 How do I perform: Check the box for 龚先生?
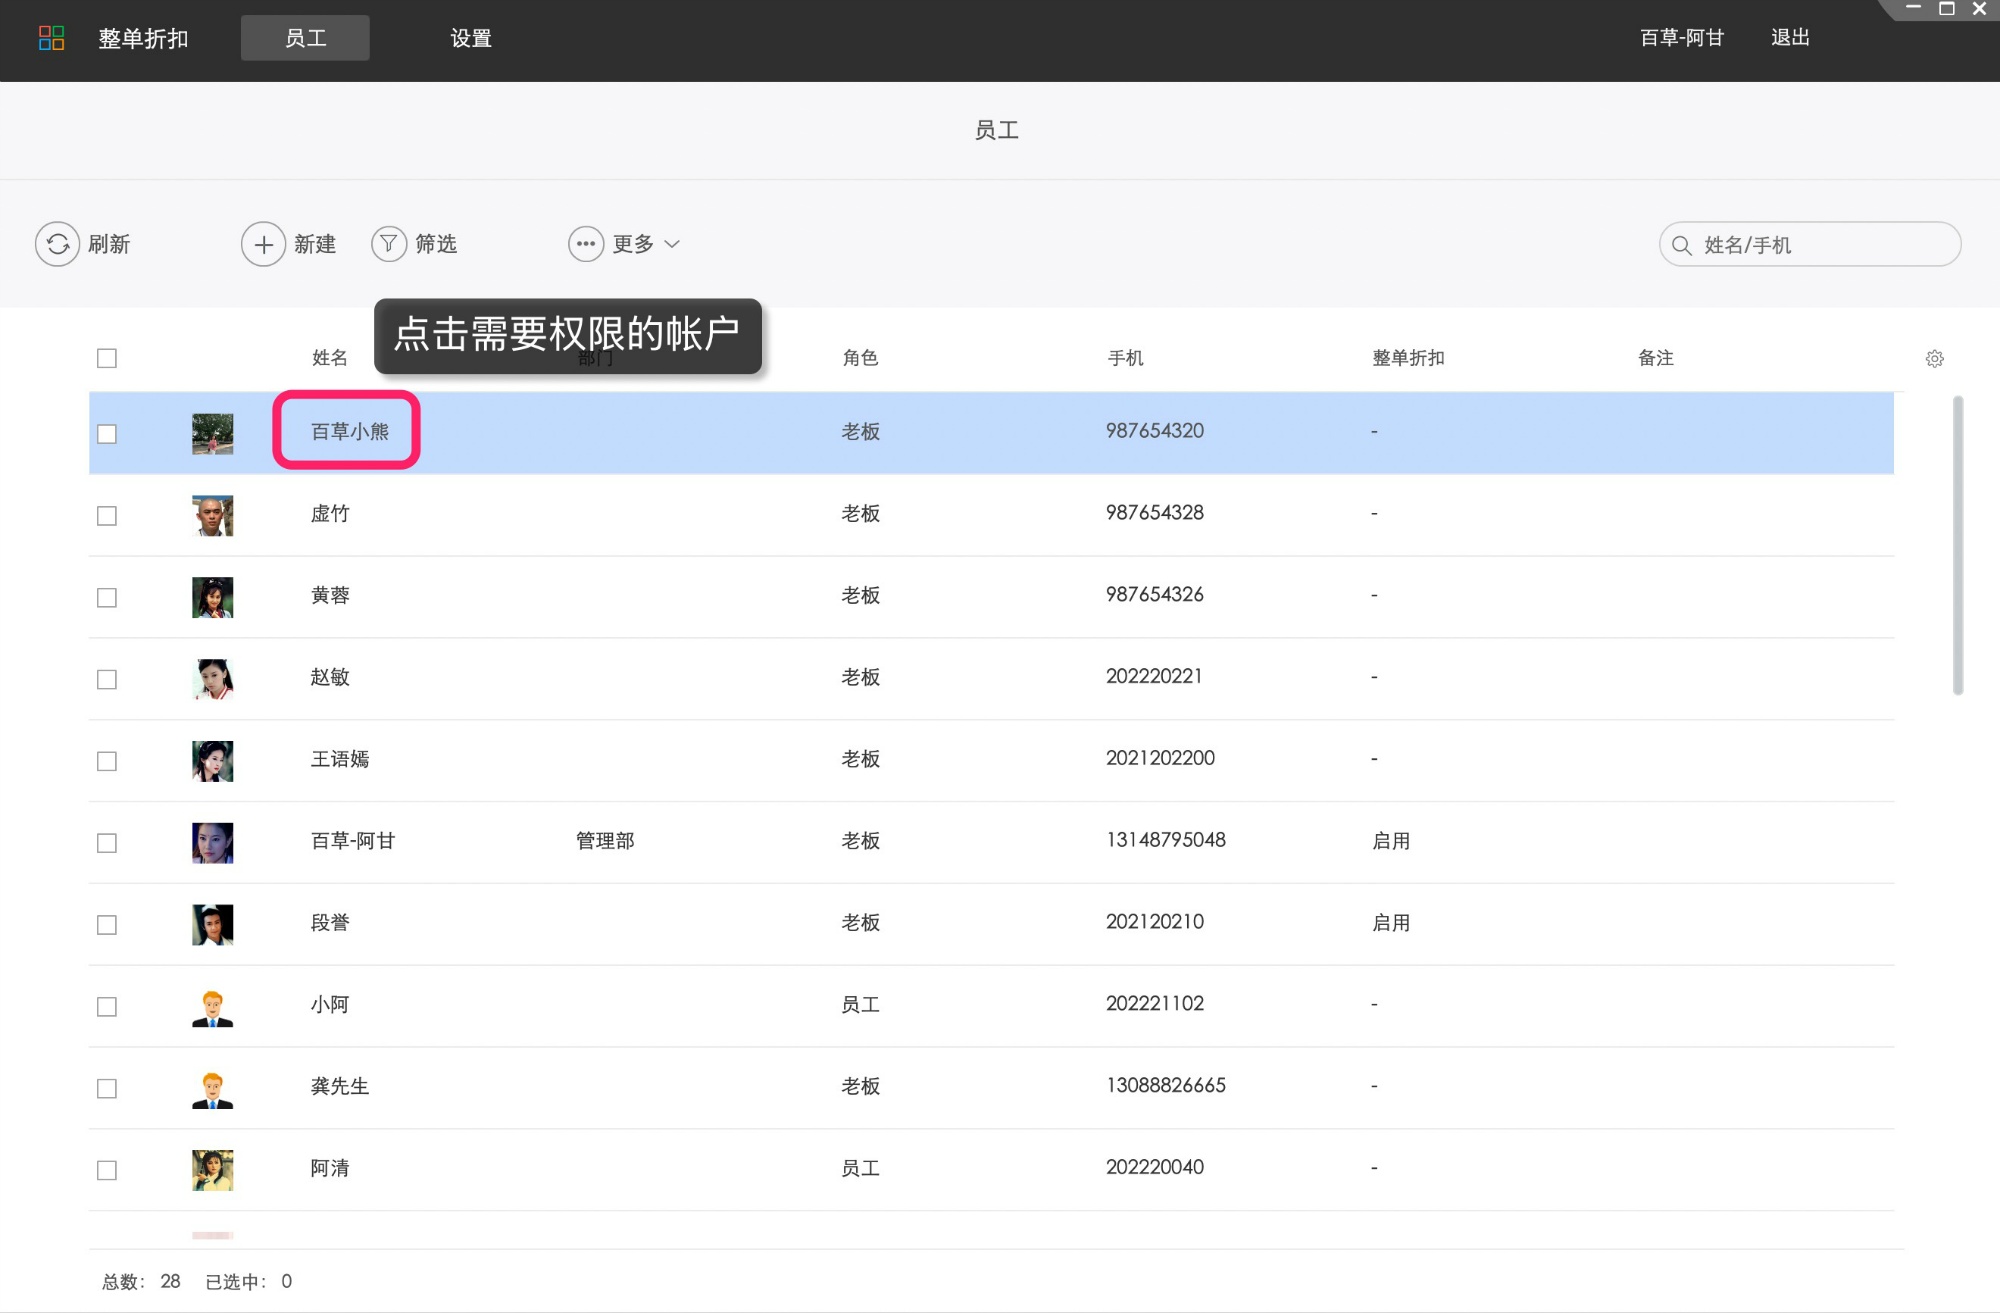coord(107,1089)
